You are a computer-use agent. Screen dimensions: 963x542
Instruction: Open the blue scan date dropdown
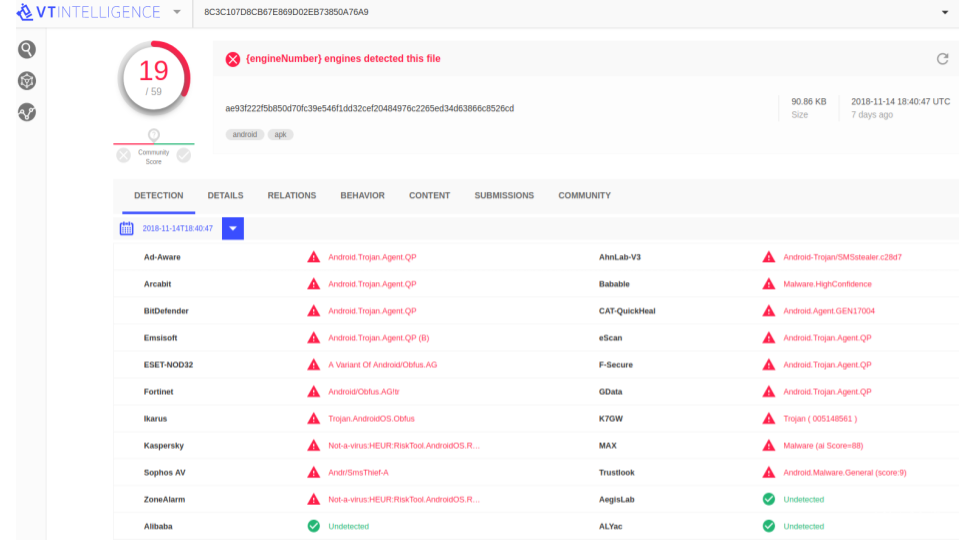click(x=232, y=228)
